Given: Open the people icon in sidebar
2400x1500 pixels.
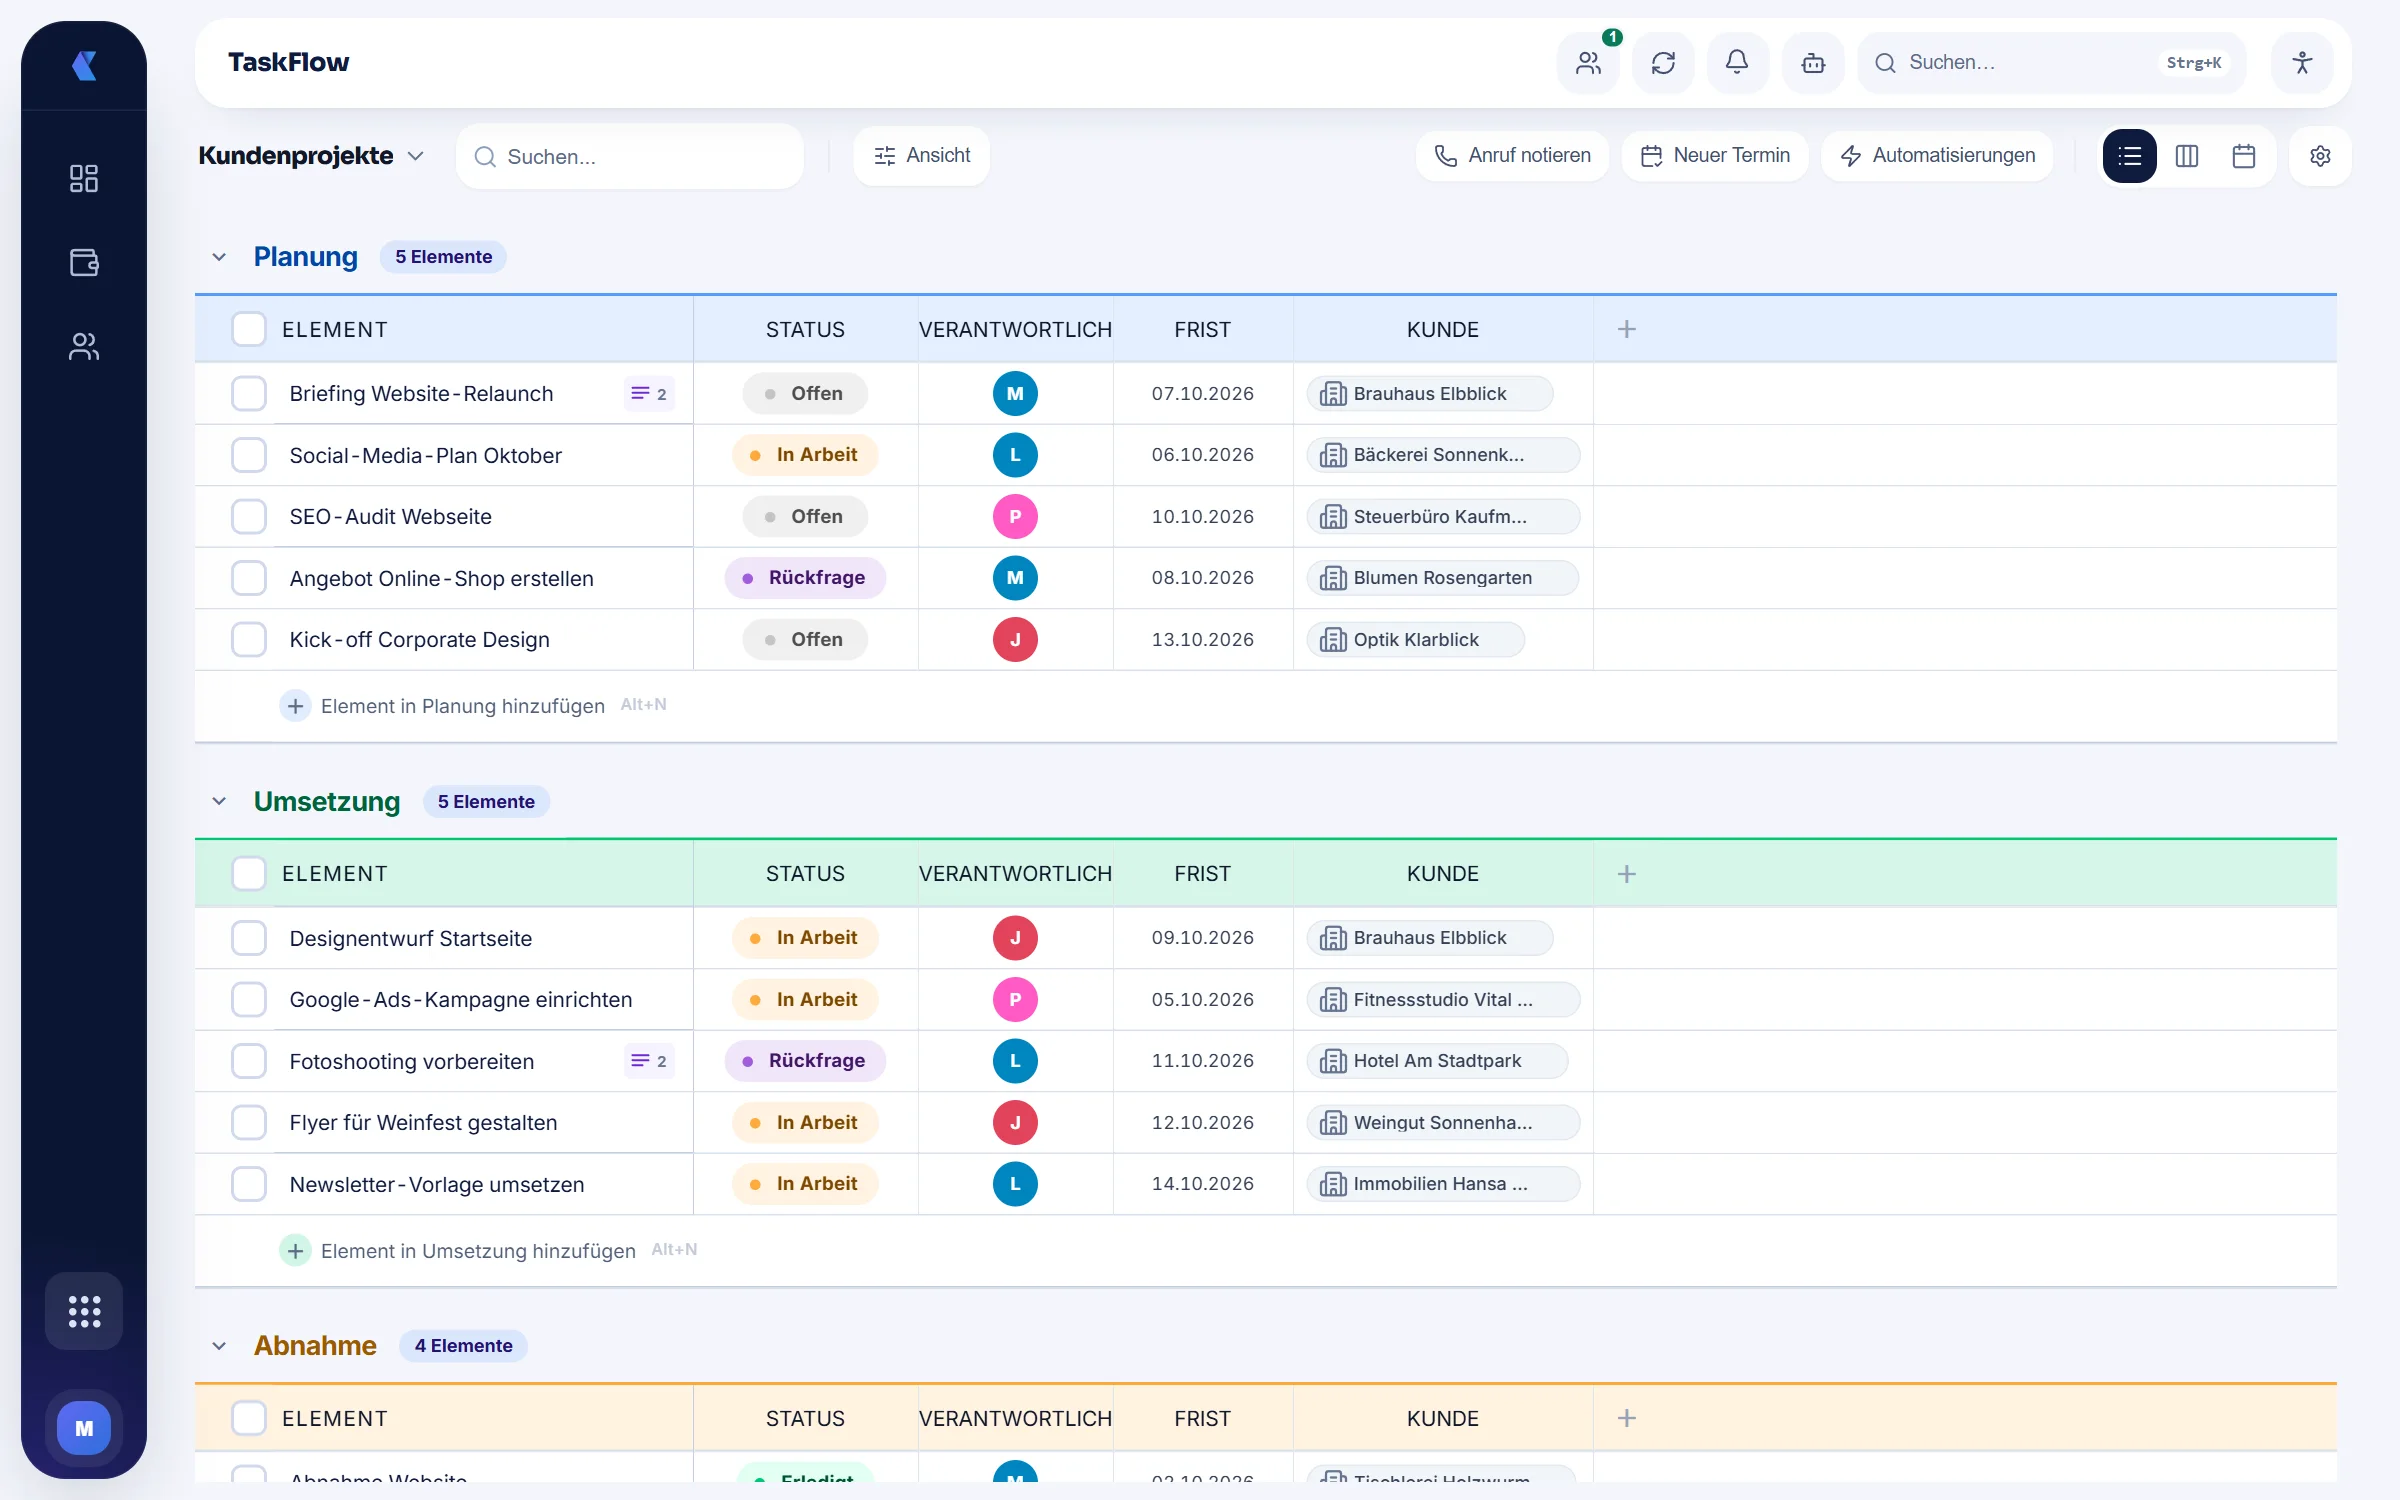Looking at the screenshot, I should tap(84, 346).
